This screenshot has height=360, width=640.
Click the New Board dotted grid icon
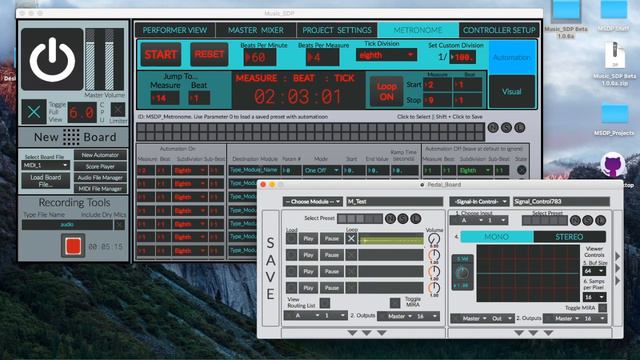coord(71,137)
